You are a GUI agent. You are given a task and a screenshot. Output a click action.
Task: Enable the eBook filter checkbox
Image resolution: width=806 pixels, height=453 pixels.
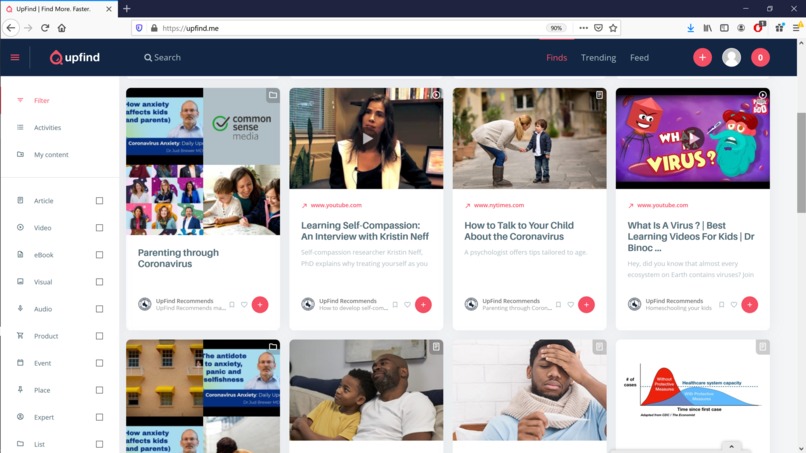click(99, 255)
